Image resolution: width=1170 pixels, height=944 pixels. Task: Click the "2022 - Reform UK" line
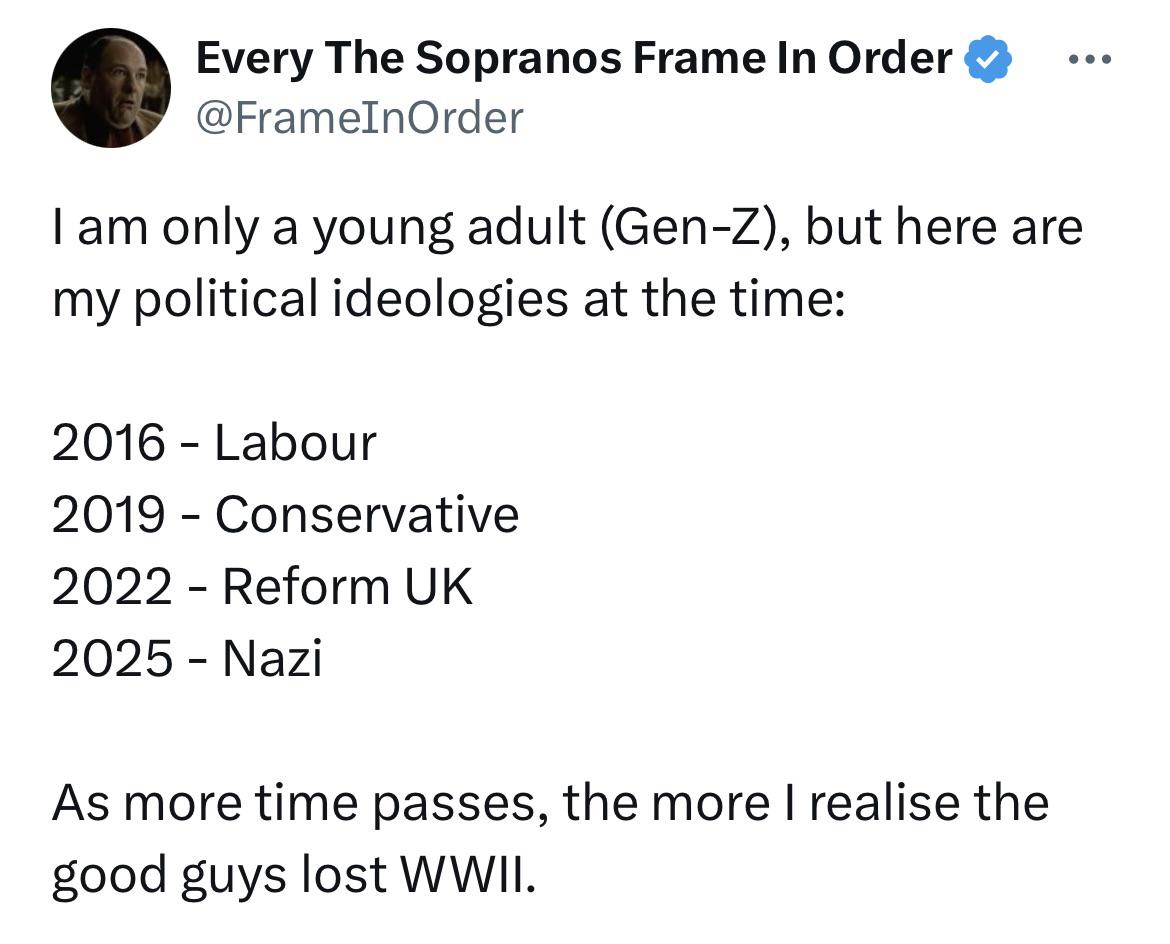tap(262, 587)
